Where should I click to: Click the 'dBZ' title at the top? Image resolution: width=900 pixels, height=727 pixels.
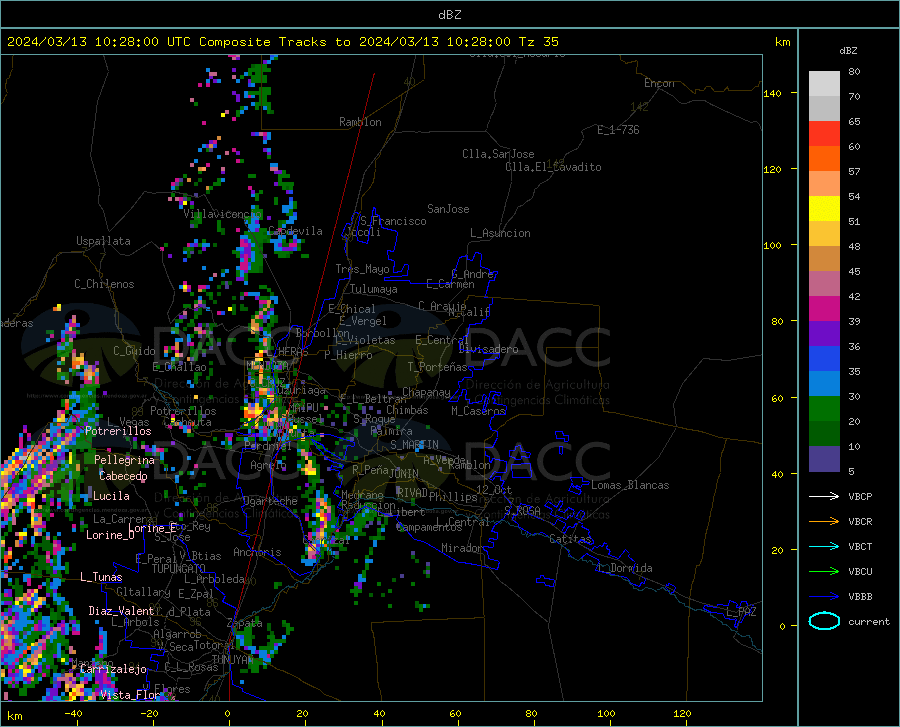click(449, 15)
